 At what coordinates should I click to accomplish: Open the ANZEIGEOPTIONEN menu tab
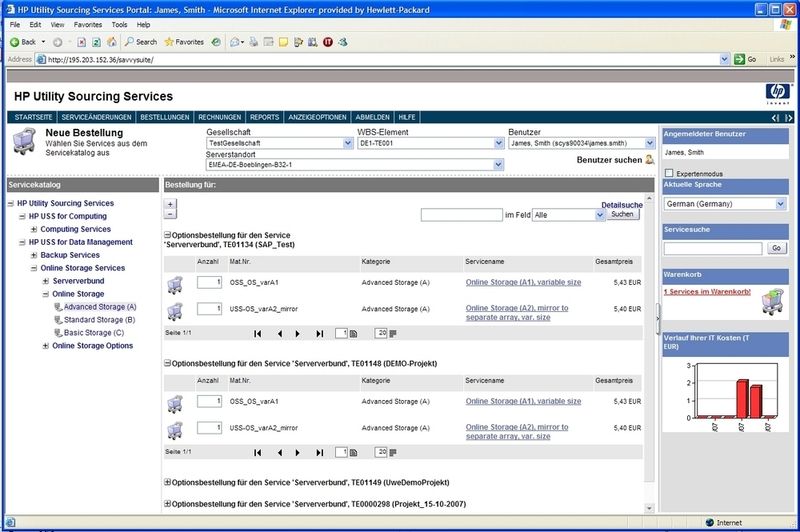pyautogui.click(x=317, y=117)
